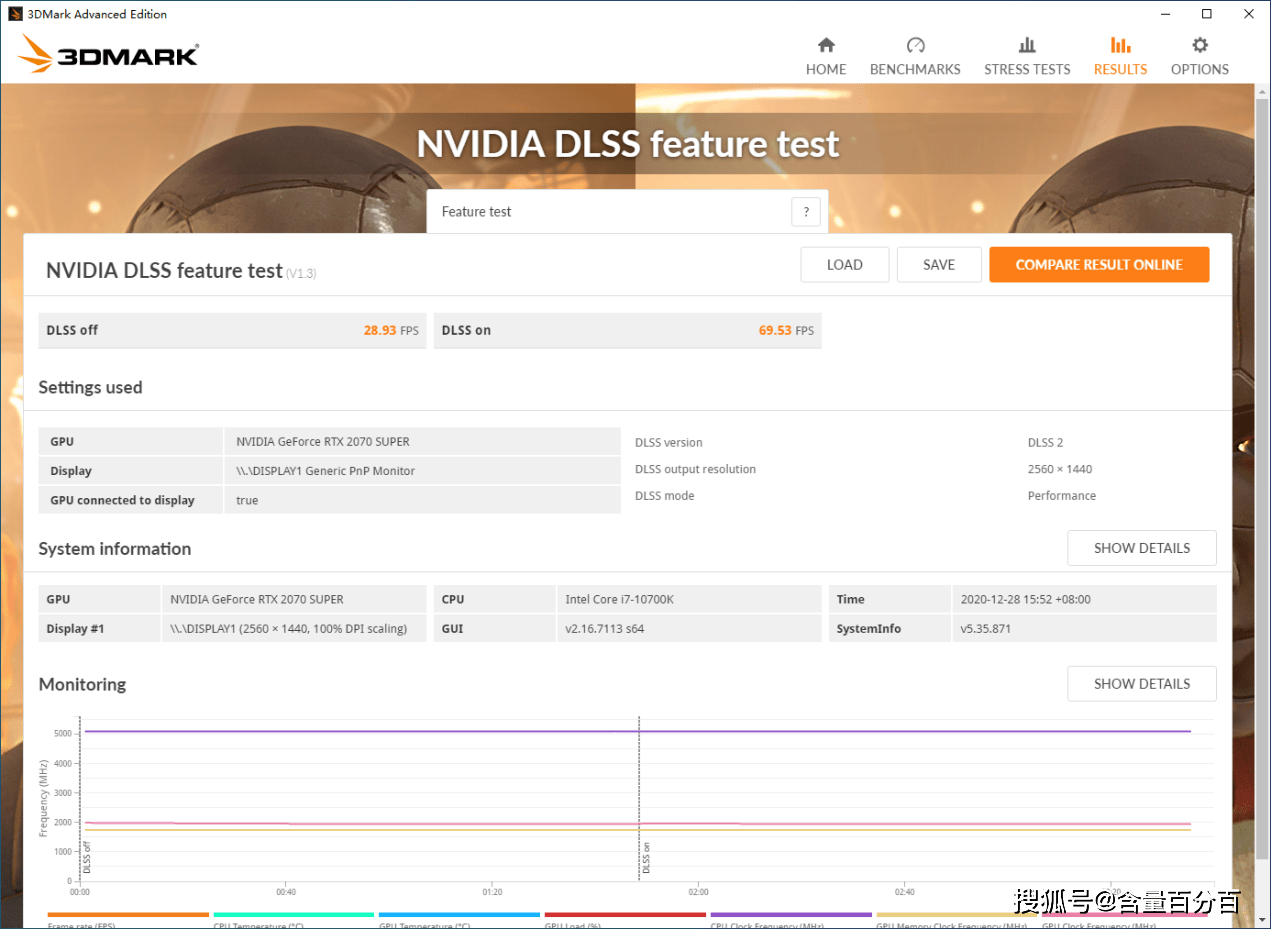Image resolution: width=1271 pixels, height=929 pixels.
Task: Toggle the Frame rate (FPS) legend
Action: tap(128, 921)
